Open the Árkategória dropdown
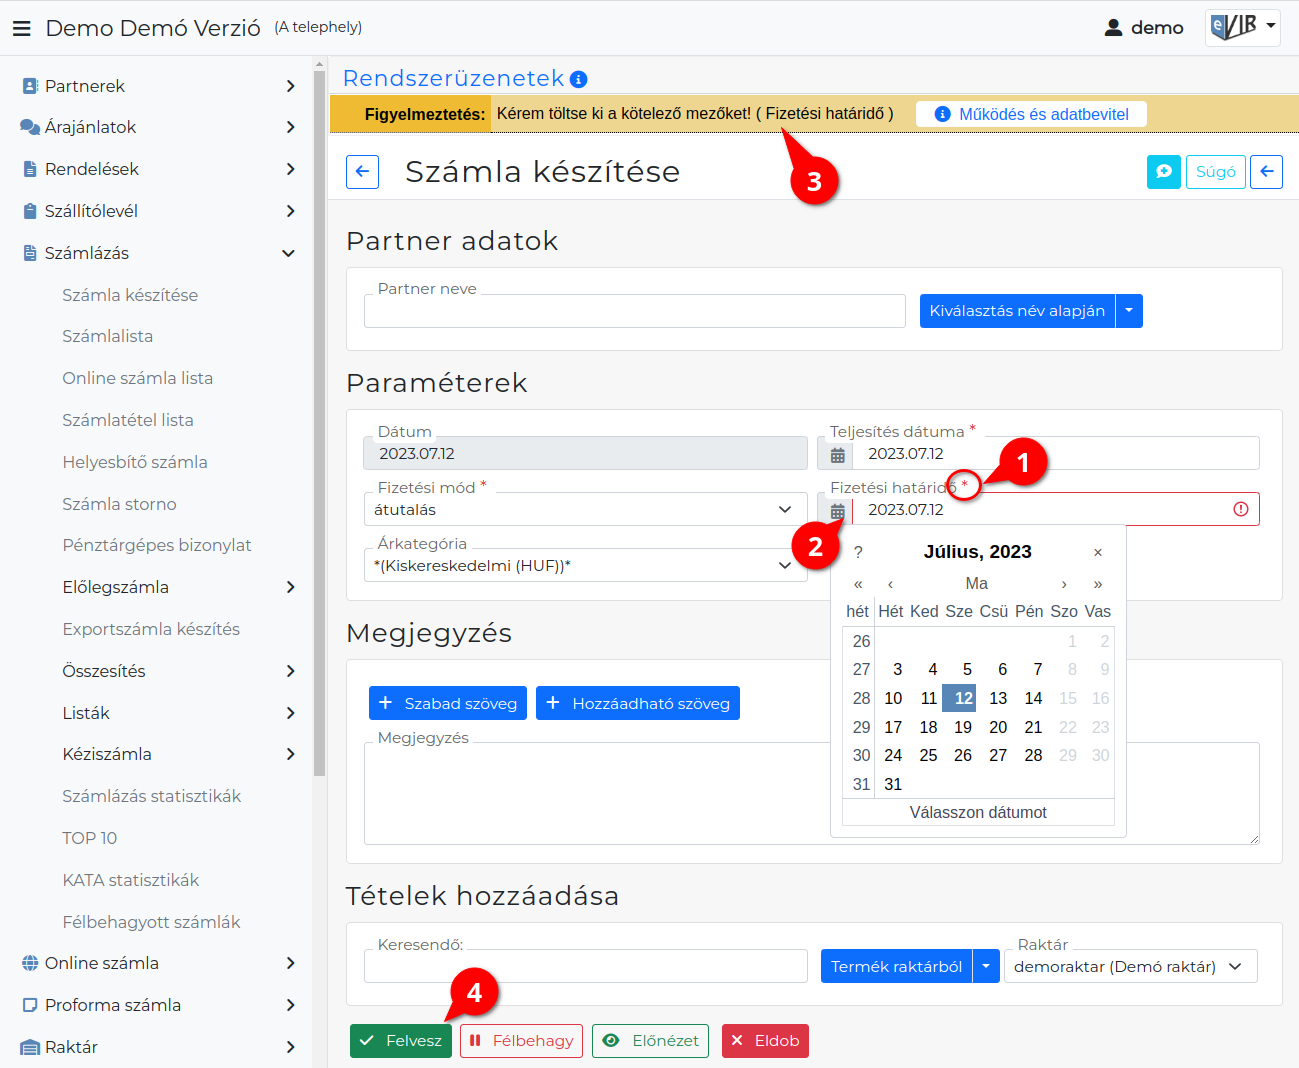This screenshot has height=1068, width=1299. click(x=585, y=566)
